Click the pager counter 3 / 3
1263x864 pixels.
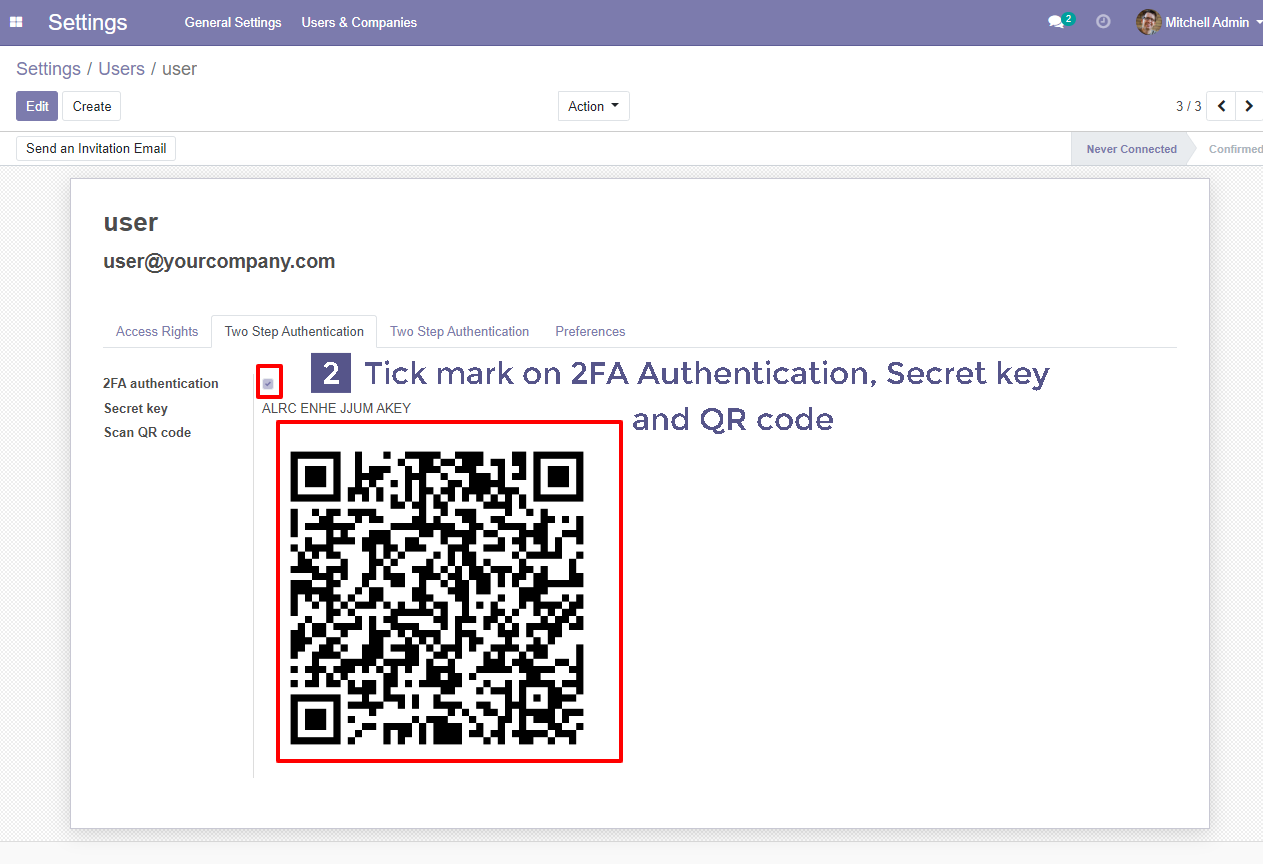[1189, 106]
